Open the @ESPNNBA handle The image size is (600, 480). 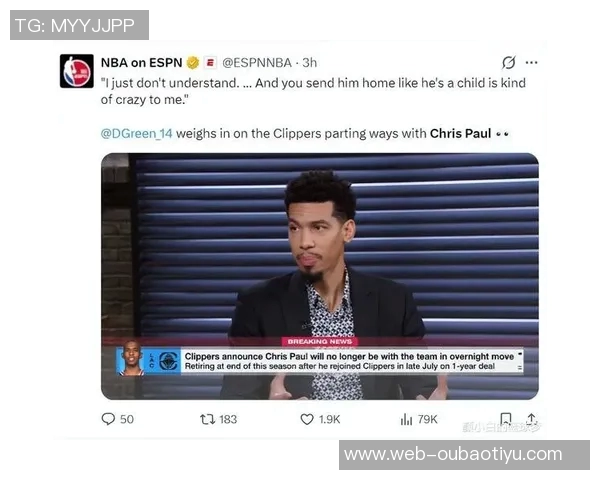point(257,63)
